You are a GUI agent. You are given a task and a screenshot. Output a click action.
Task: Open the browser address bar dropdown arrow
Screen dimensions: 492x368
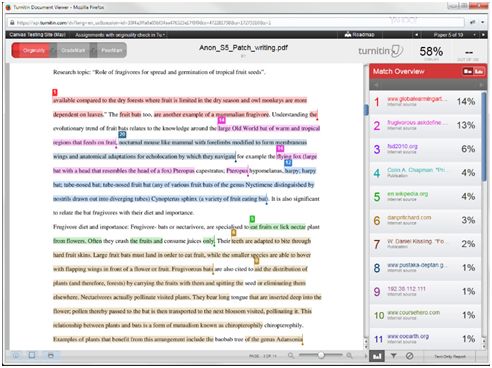[x=482, y=22]
